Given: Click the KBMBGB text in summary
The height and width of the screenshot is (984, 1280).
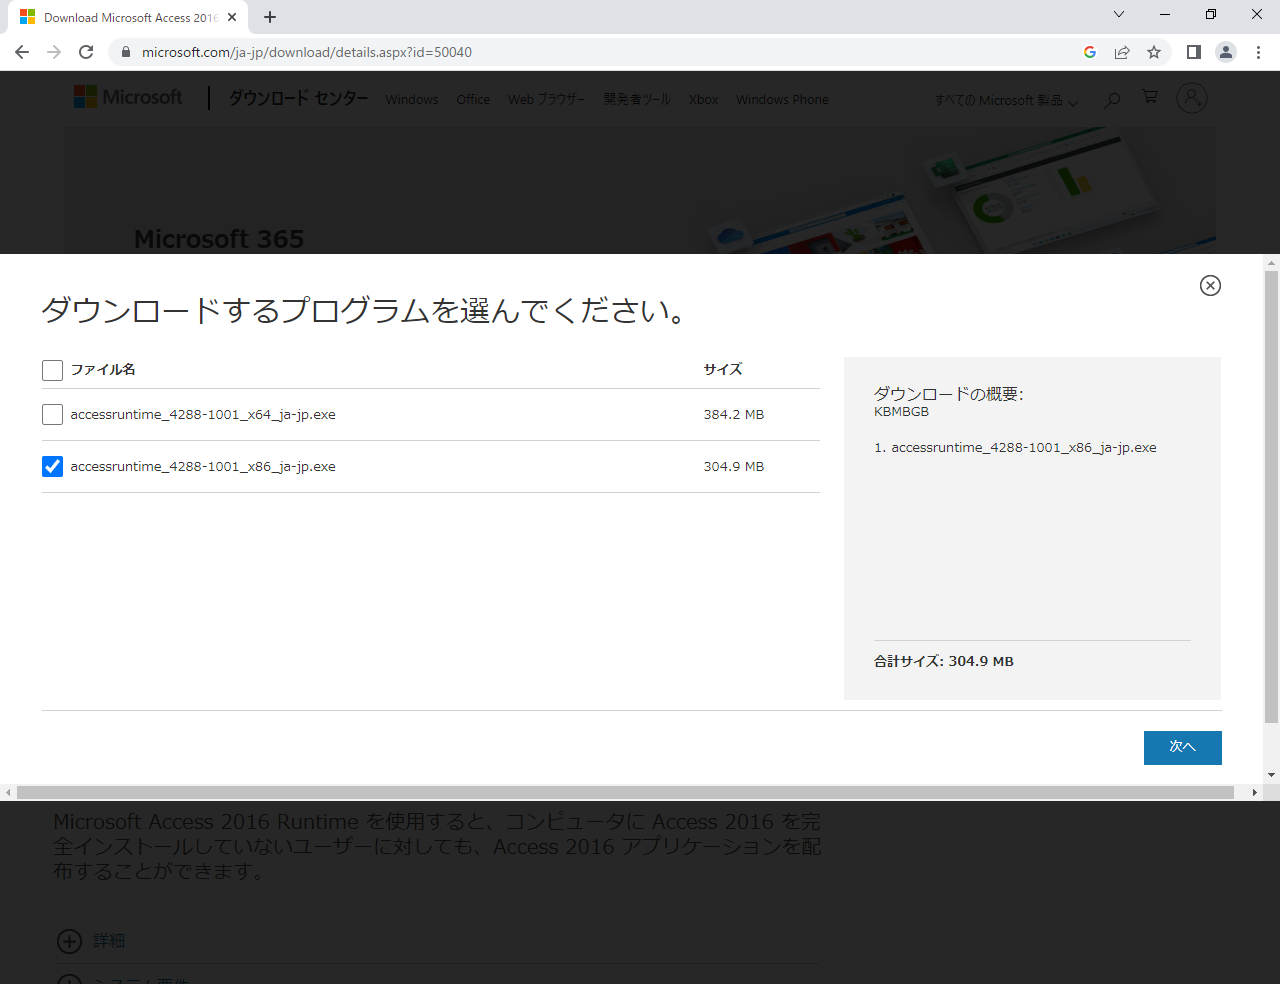Looking at the screenshot, I should click(901, 412).
